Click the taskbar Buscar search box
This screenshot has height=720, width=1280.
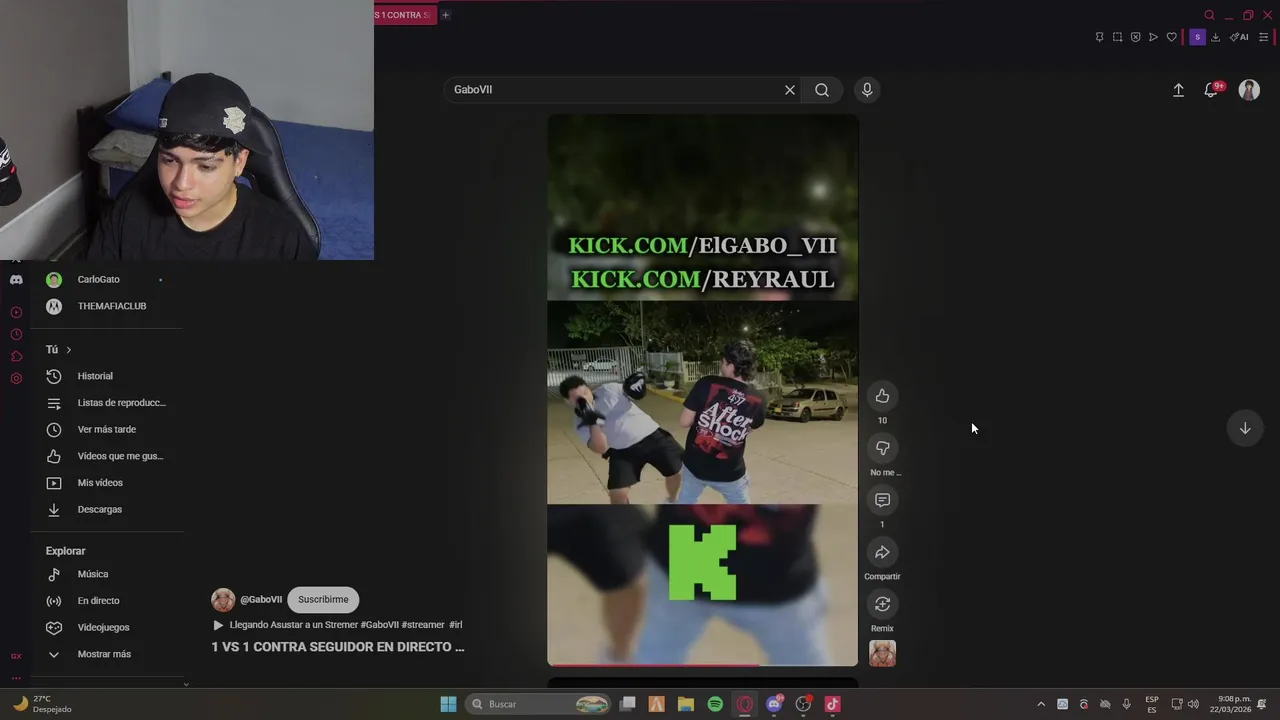pos(538,704)
